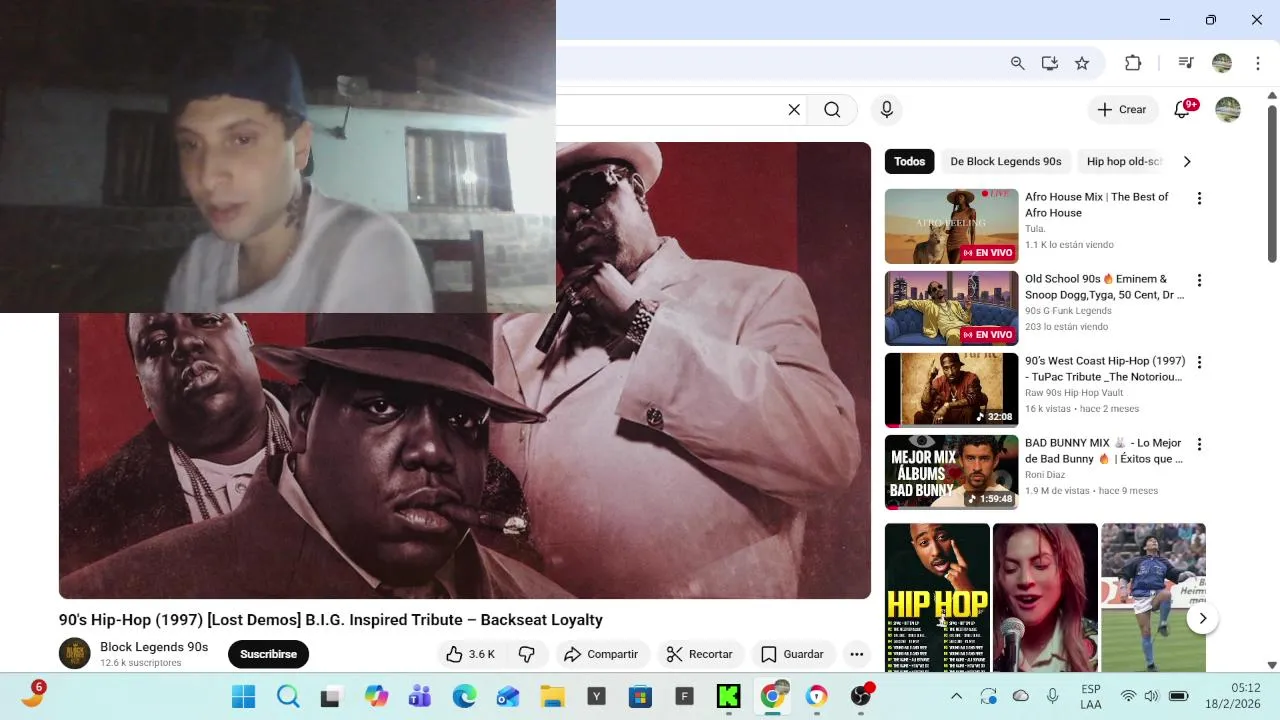Open Afro House Mix live thumbnail
Image resolution: width=1280 pixels, height=720 pixels.
[951, 226]
